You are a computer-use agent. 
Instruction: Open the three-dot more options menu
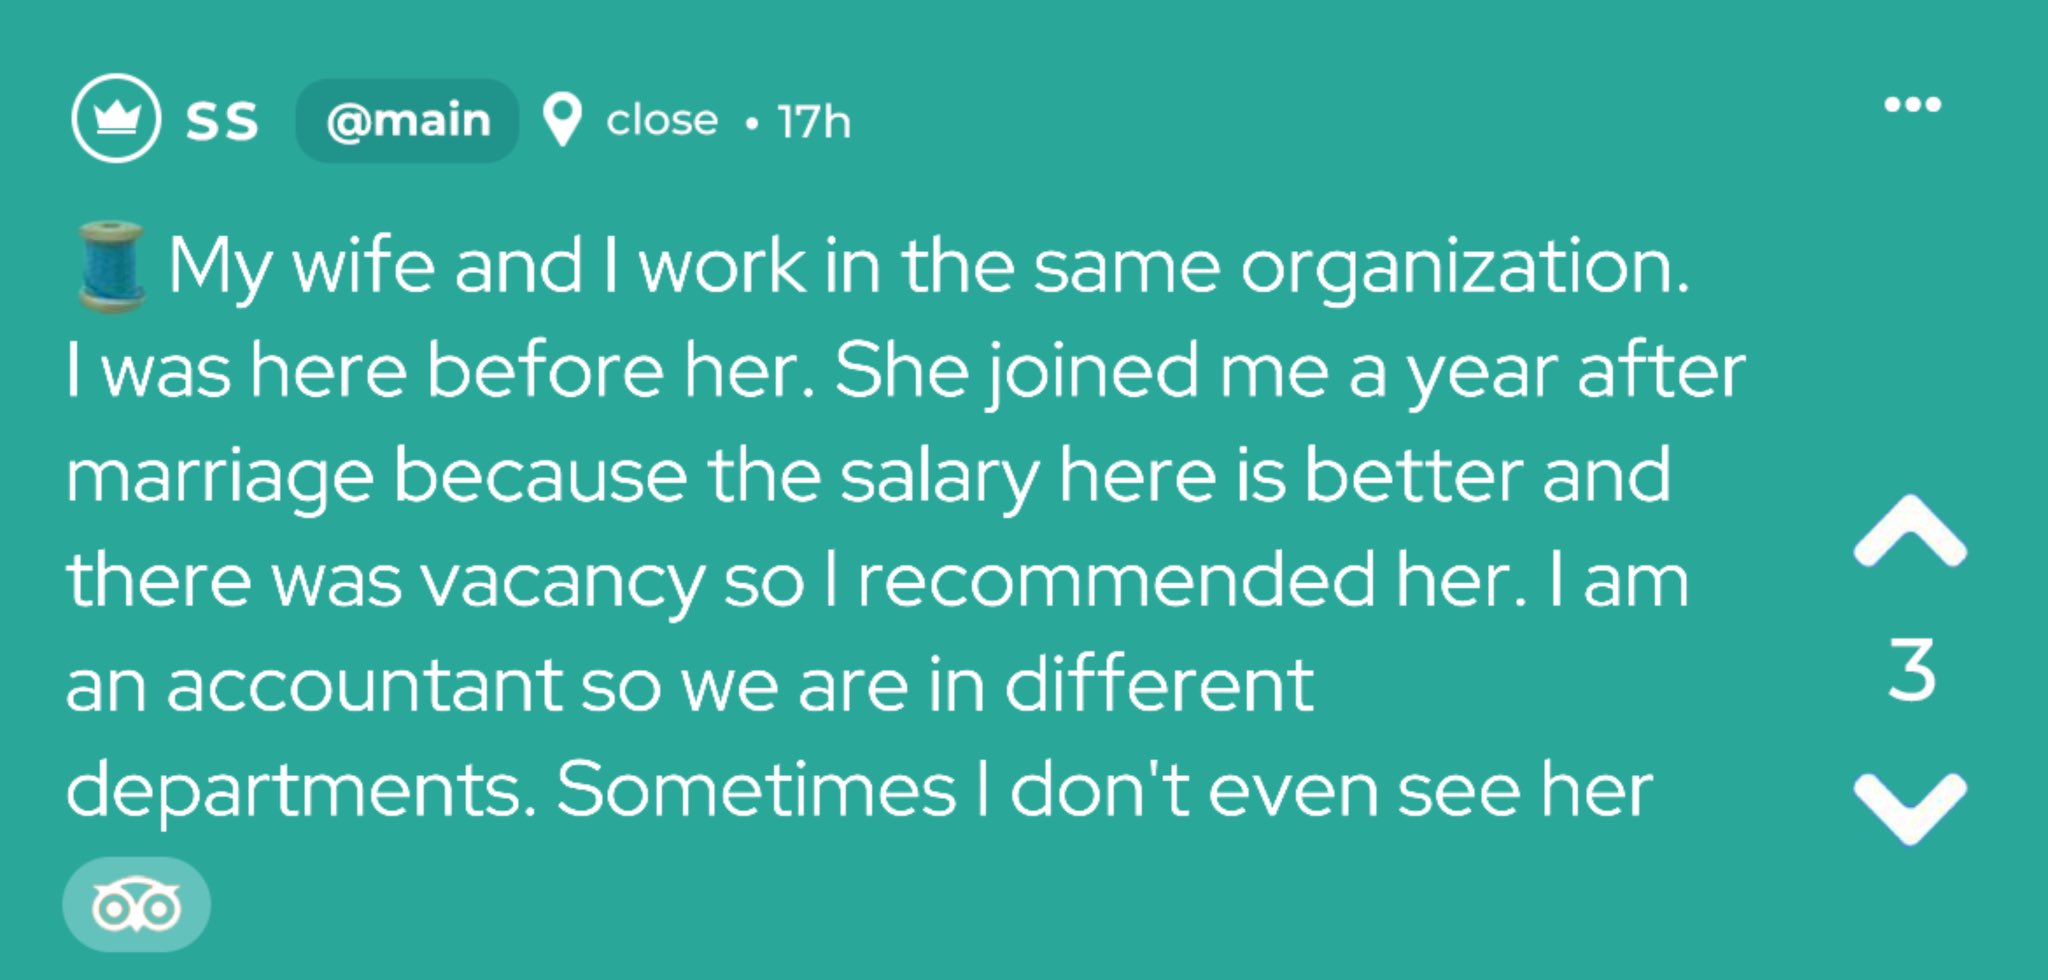tap(1912, 104)
